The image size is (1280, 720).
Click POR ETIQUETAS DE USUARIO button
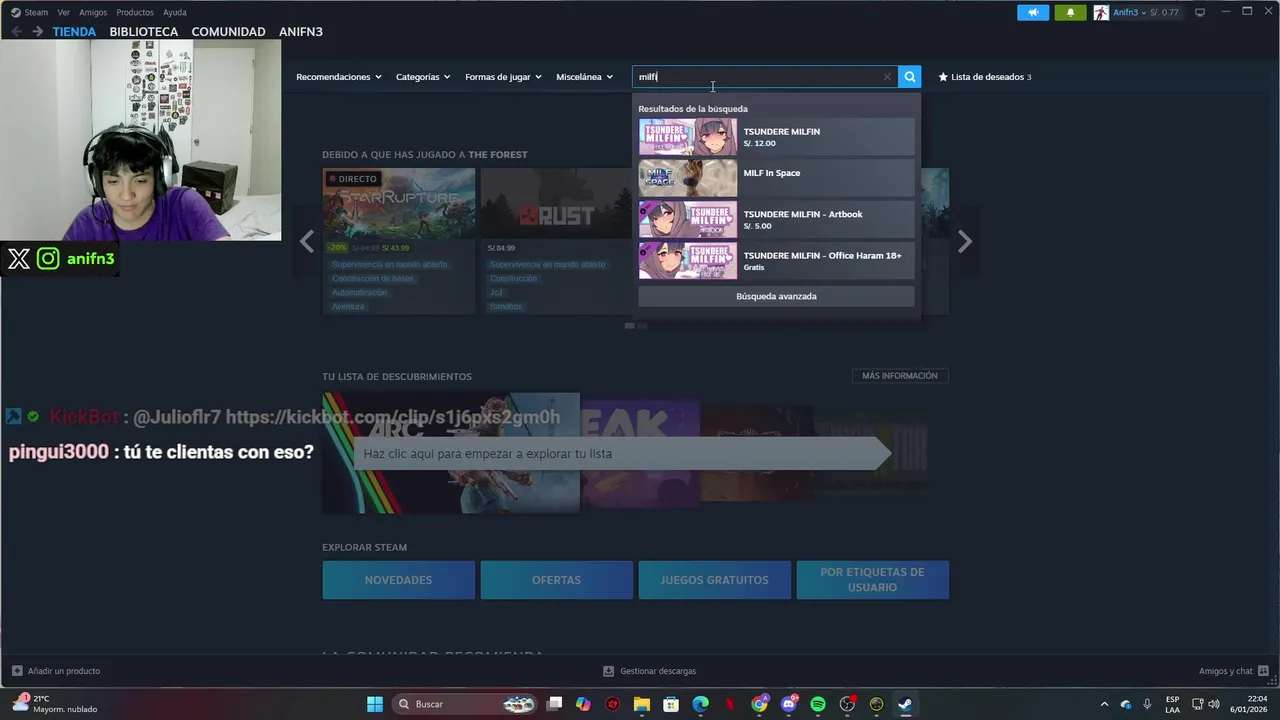pos(872,580)
